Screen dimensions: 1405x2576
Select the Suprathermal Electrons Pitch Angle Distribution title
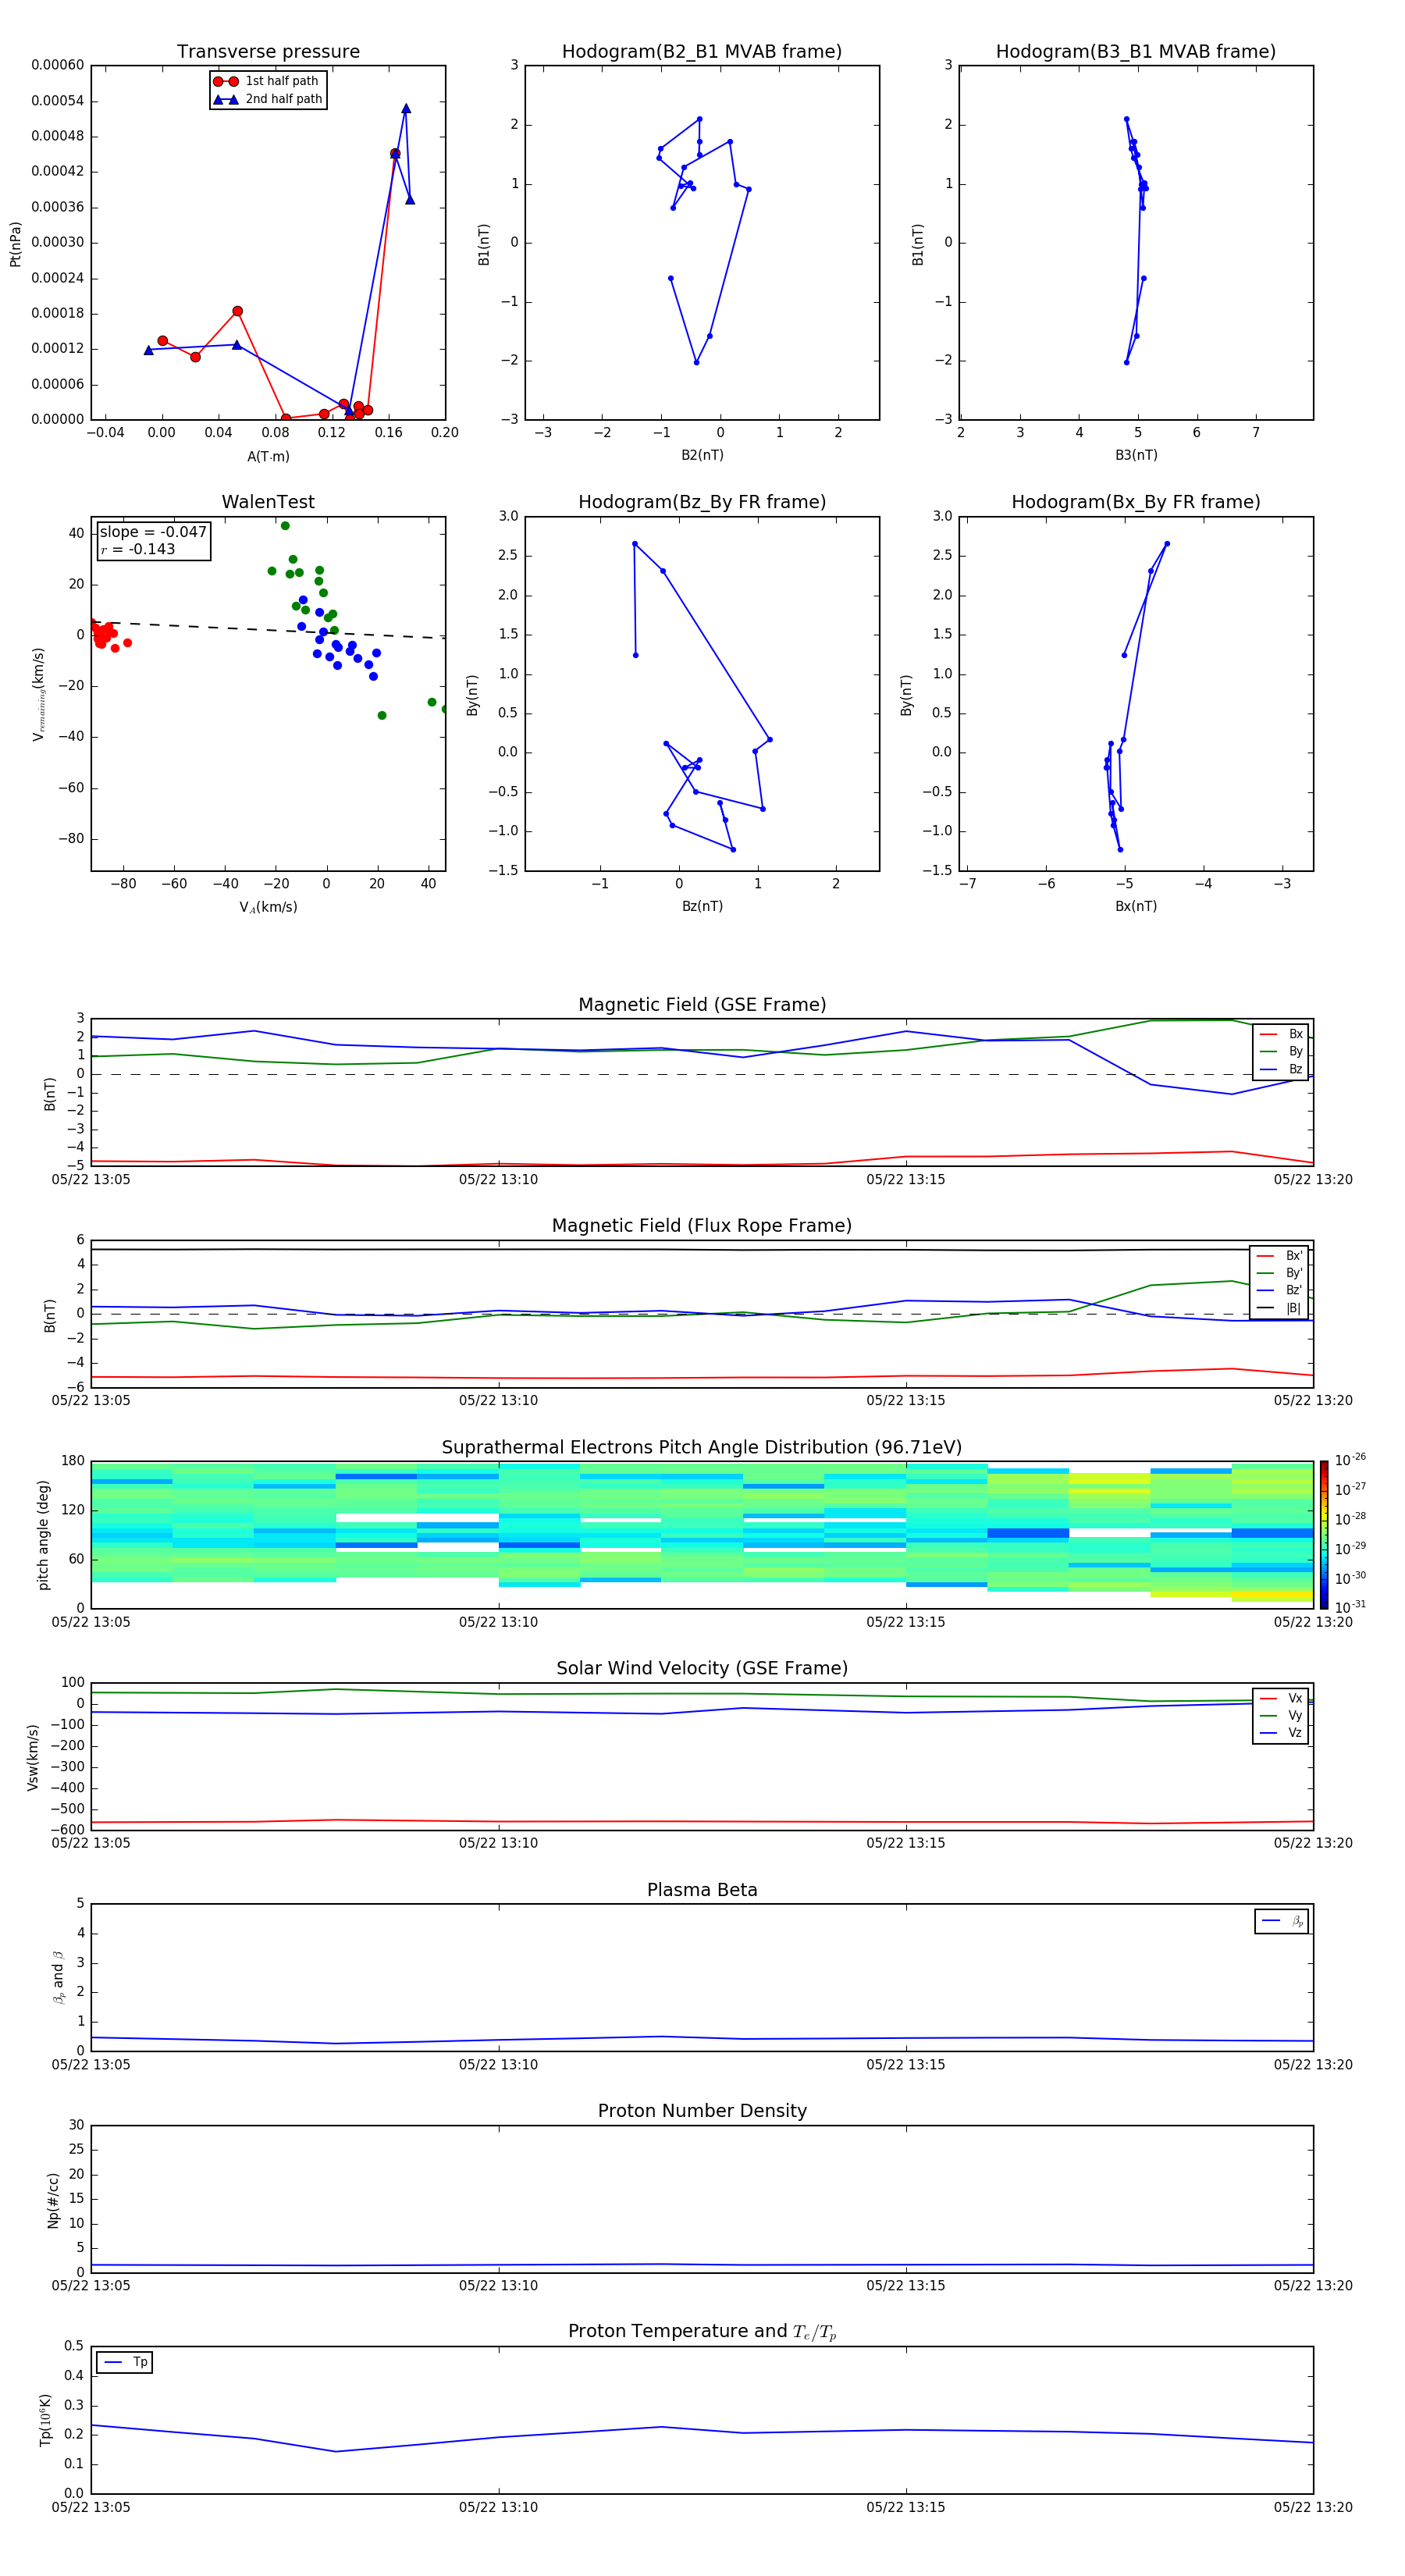[702, 1447]
